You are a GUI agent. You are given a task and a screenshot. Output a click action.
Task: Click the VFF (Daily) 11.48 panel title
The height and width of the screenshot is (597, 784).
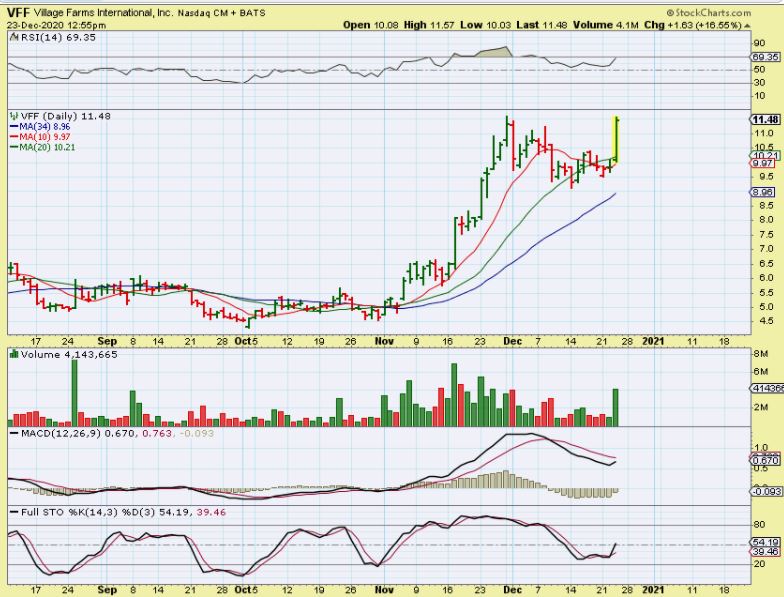click(66, 116)
